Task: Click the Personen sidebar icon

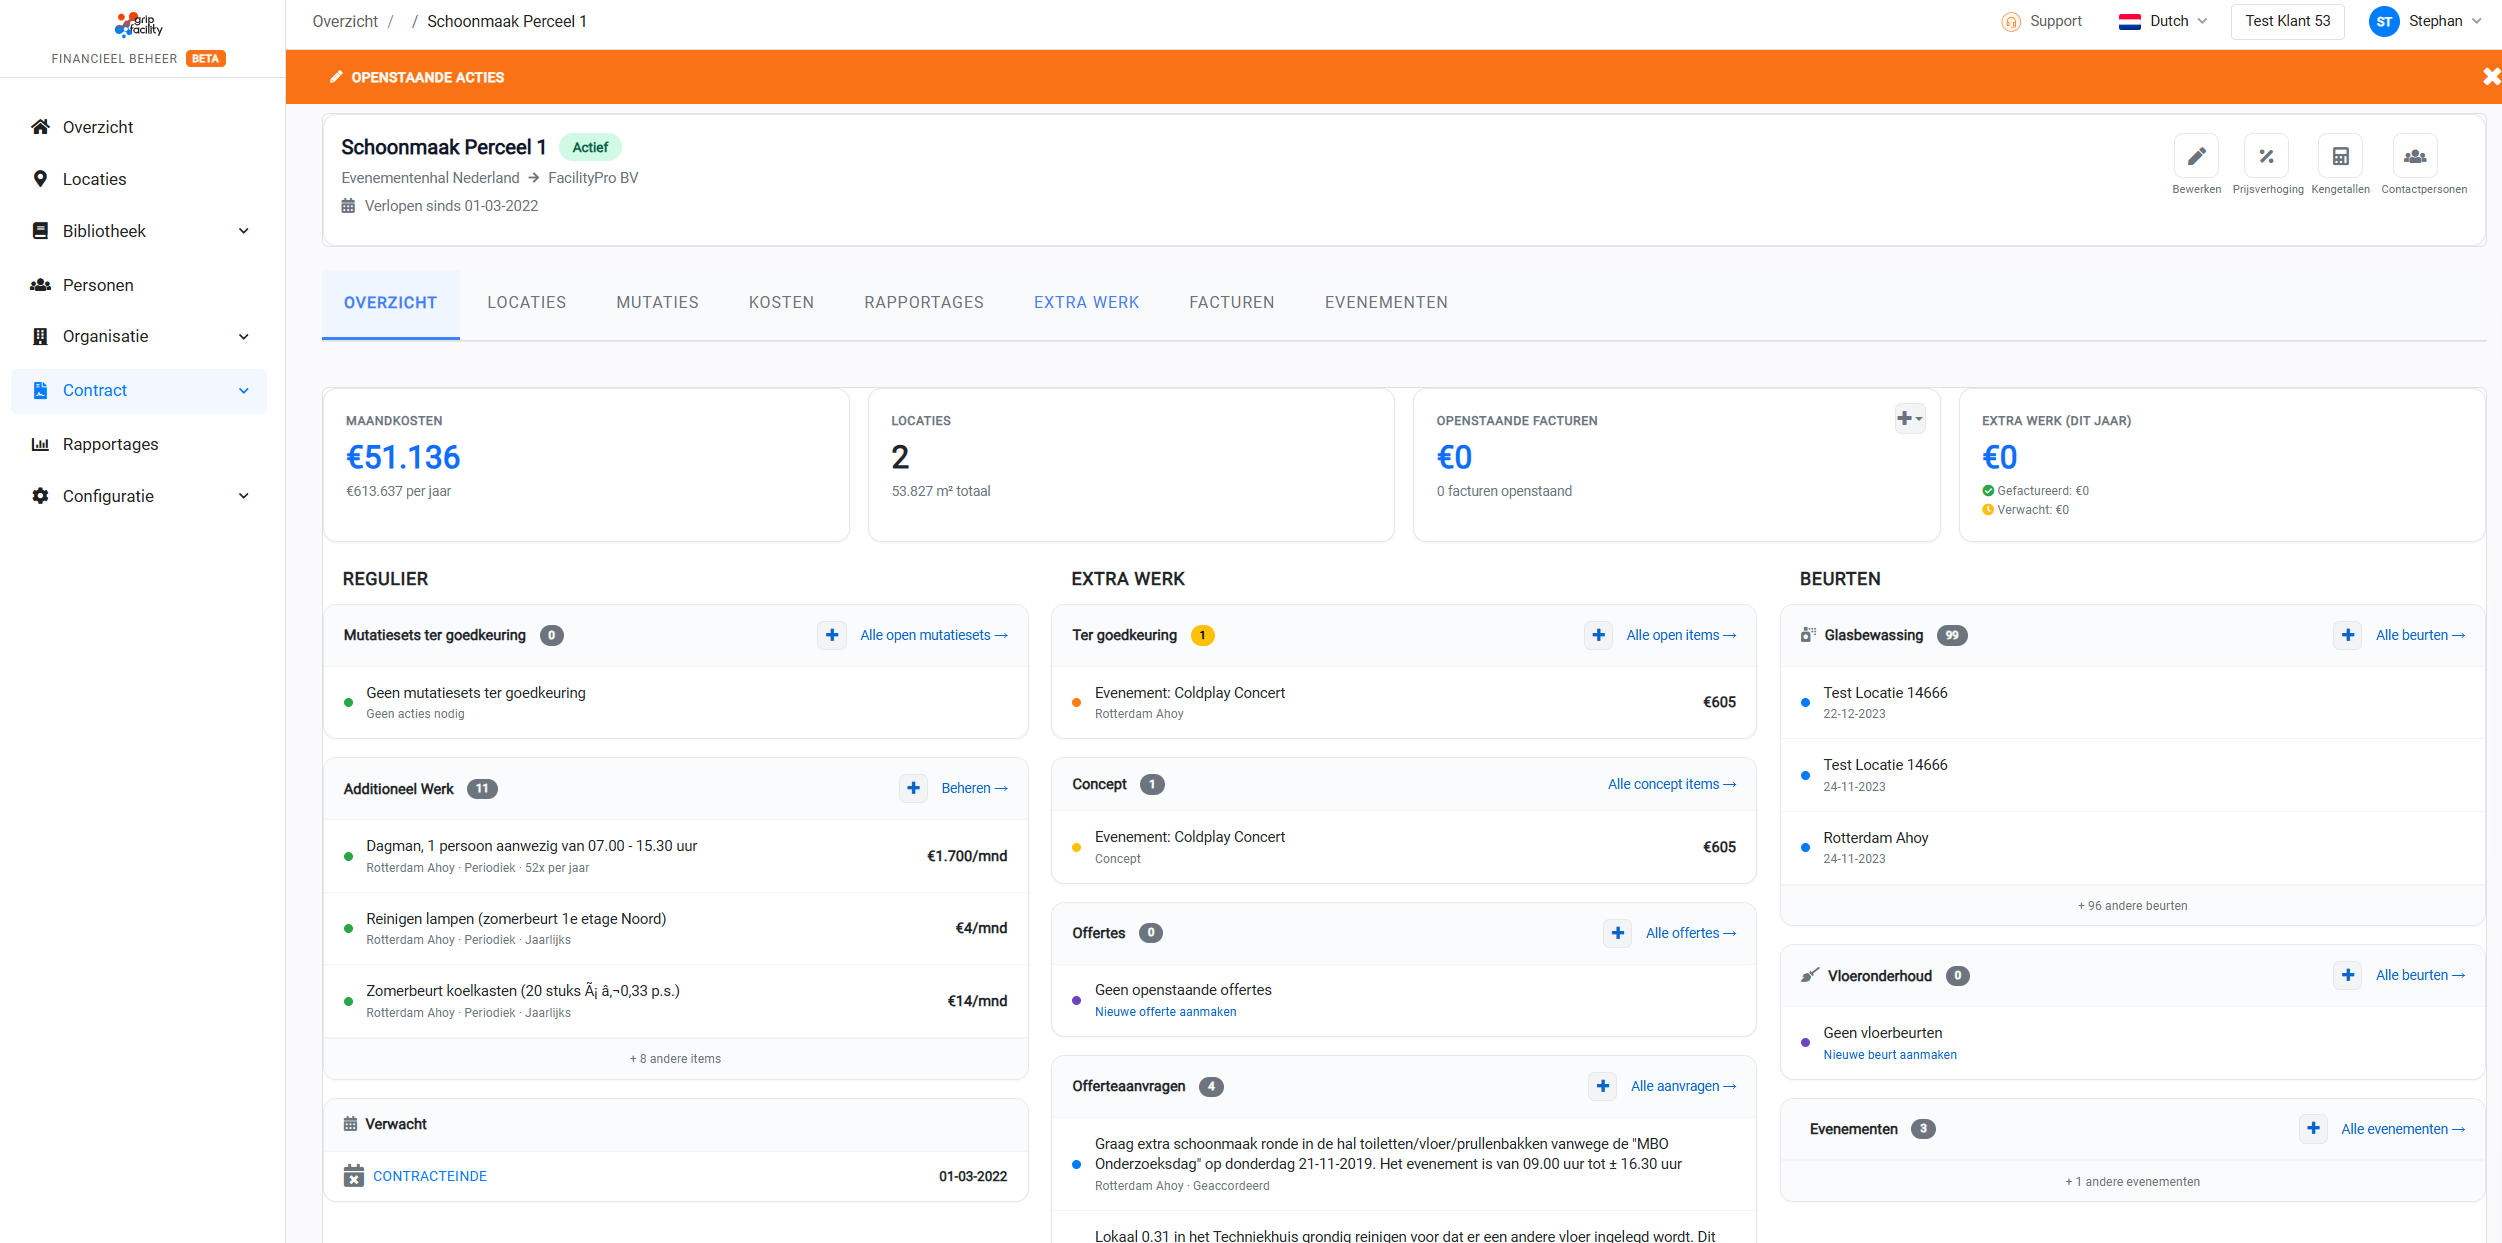Action: [x=40, y=284]
